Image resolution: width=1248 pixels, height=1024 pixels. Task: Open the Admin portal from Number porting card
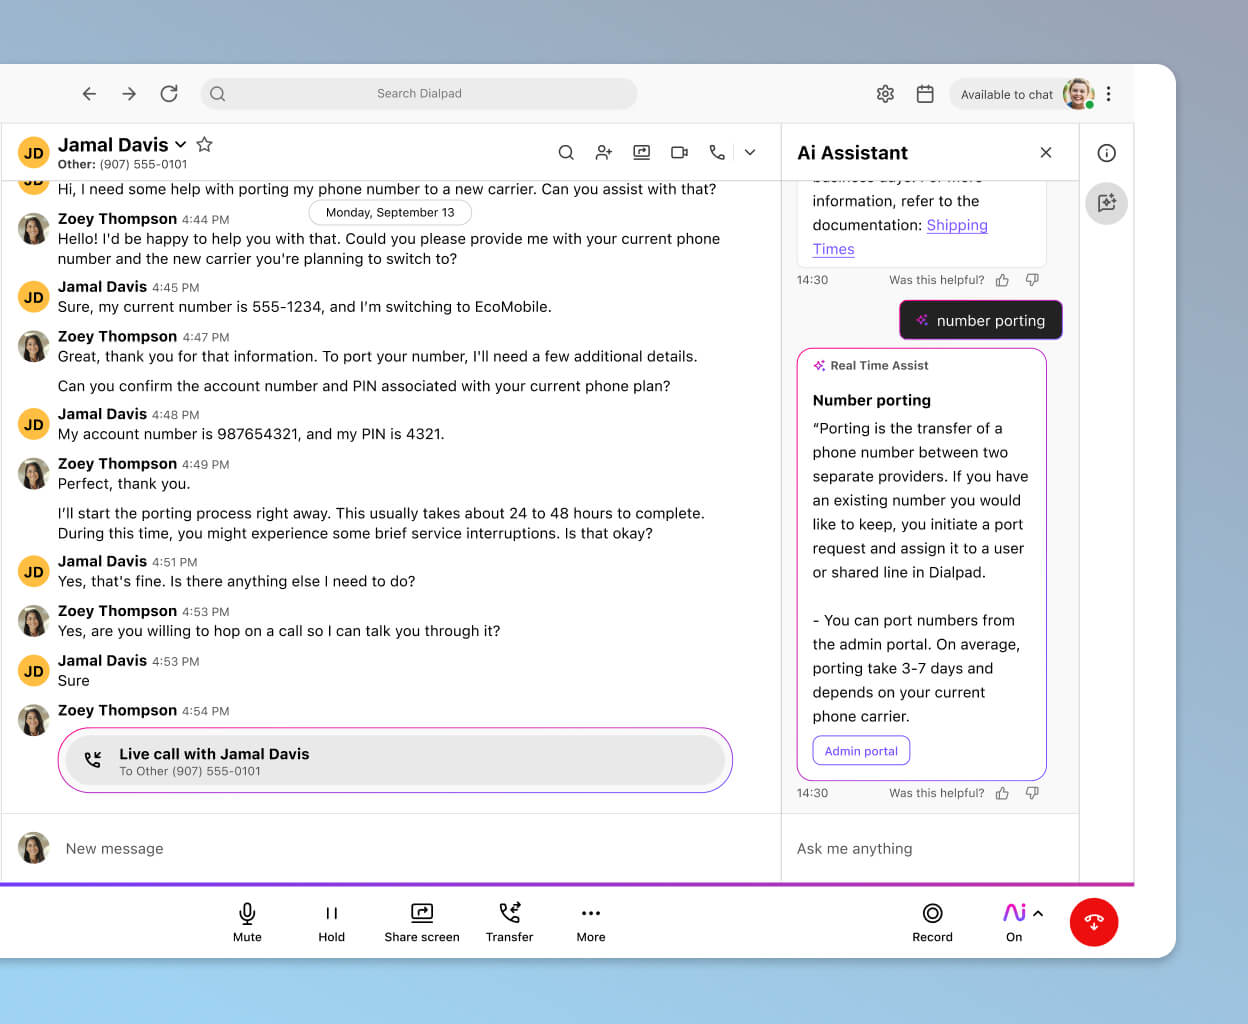pos(861,750)
